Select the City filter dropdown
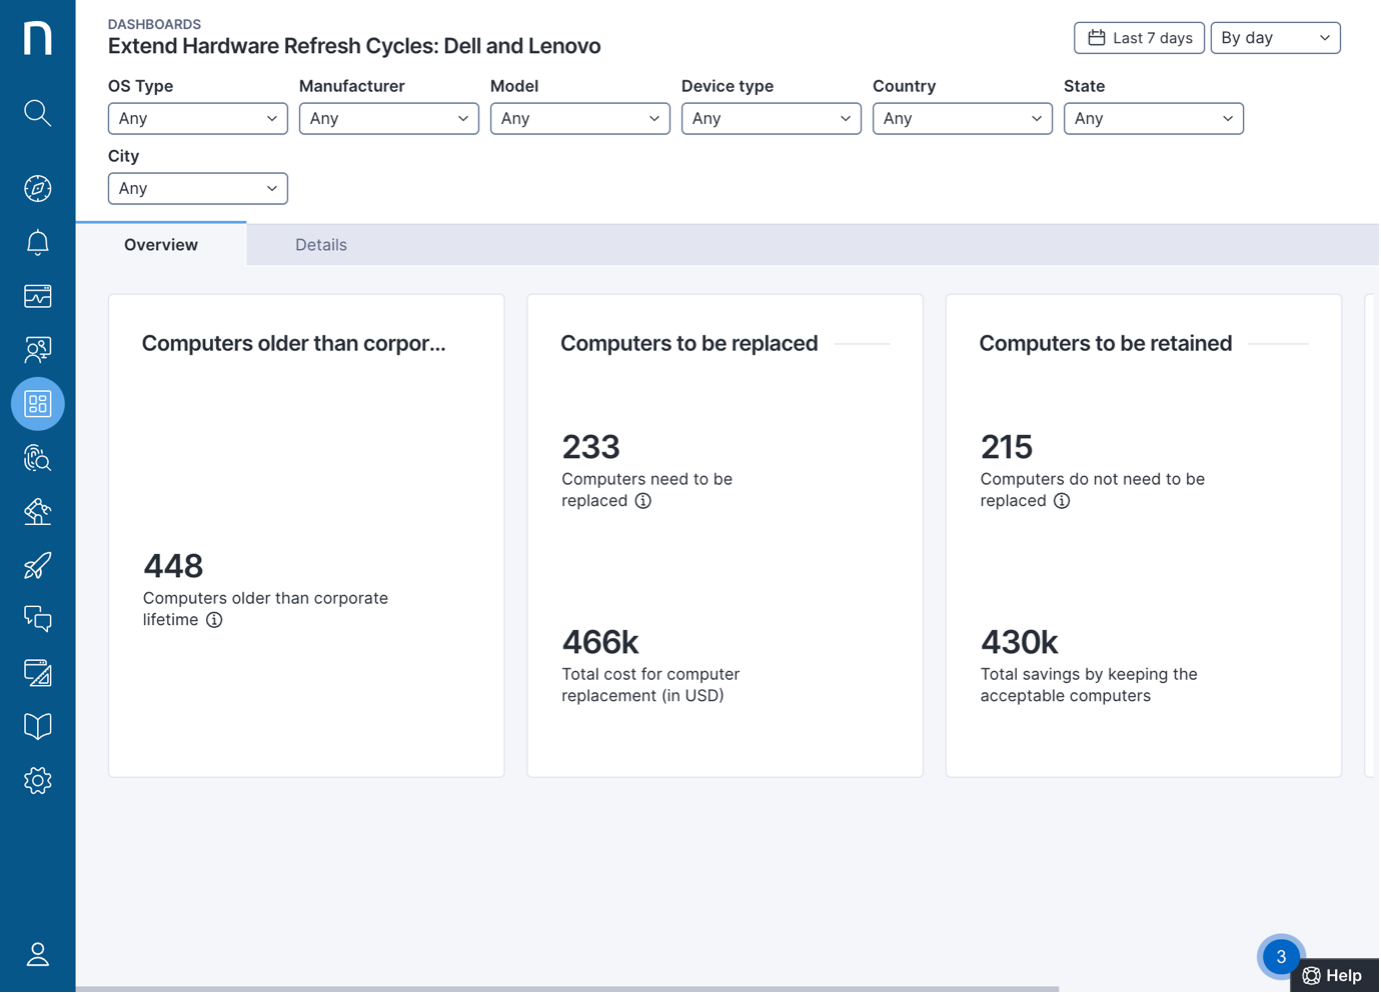Screen dimensions: 1381x993 [197, 188]
